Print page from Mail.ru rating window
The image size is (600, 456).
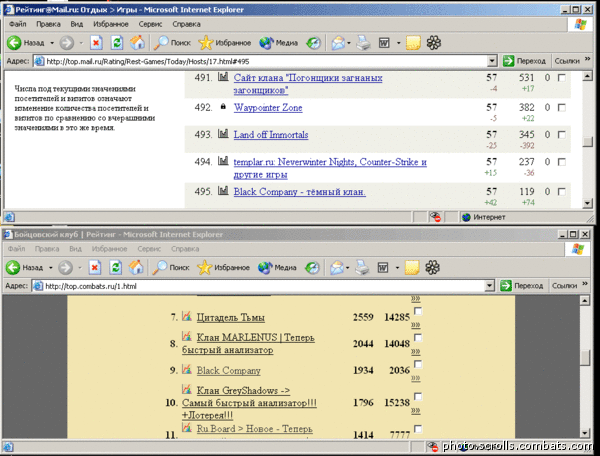click(363, 43)
